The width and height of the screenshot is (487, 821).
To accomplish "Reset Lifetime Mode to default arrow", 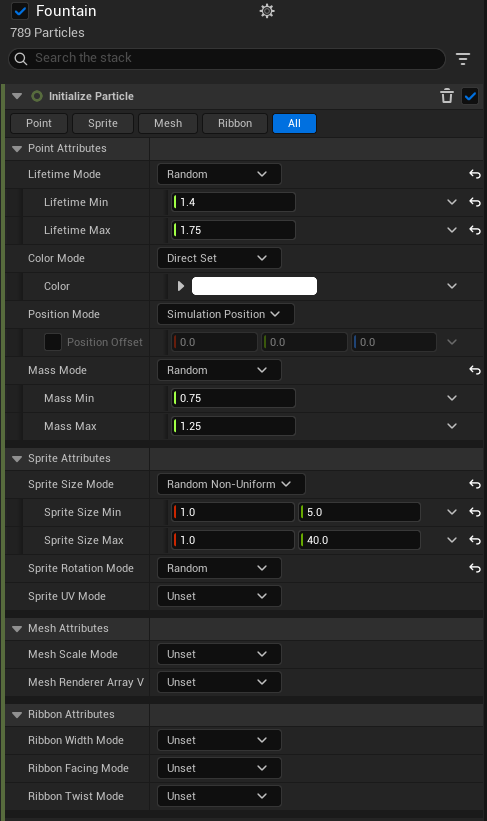I will (x=474, y=174).
